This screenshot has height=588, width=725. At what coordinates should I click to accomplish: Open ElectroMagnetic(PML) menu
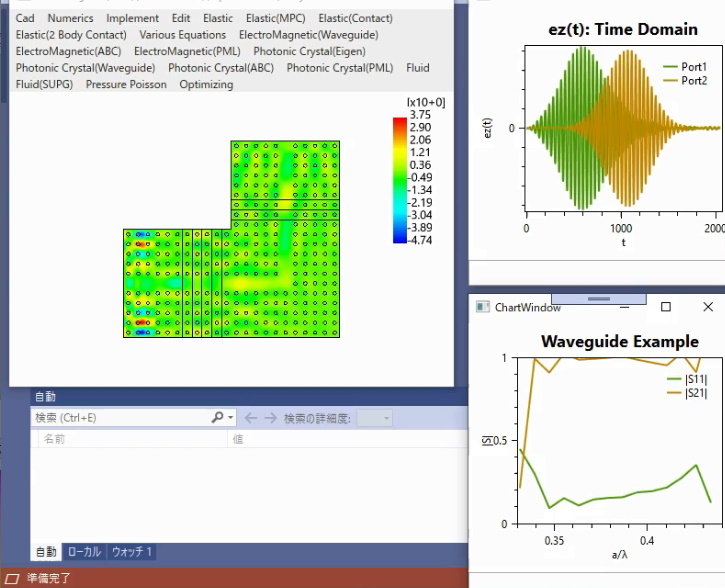click(x=187, y=51)
